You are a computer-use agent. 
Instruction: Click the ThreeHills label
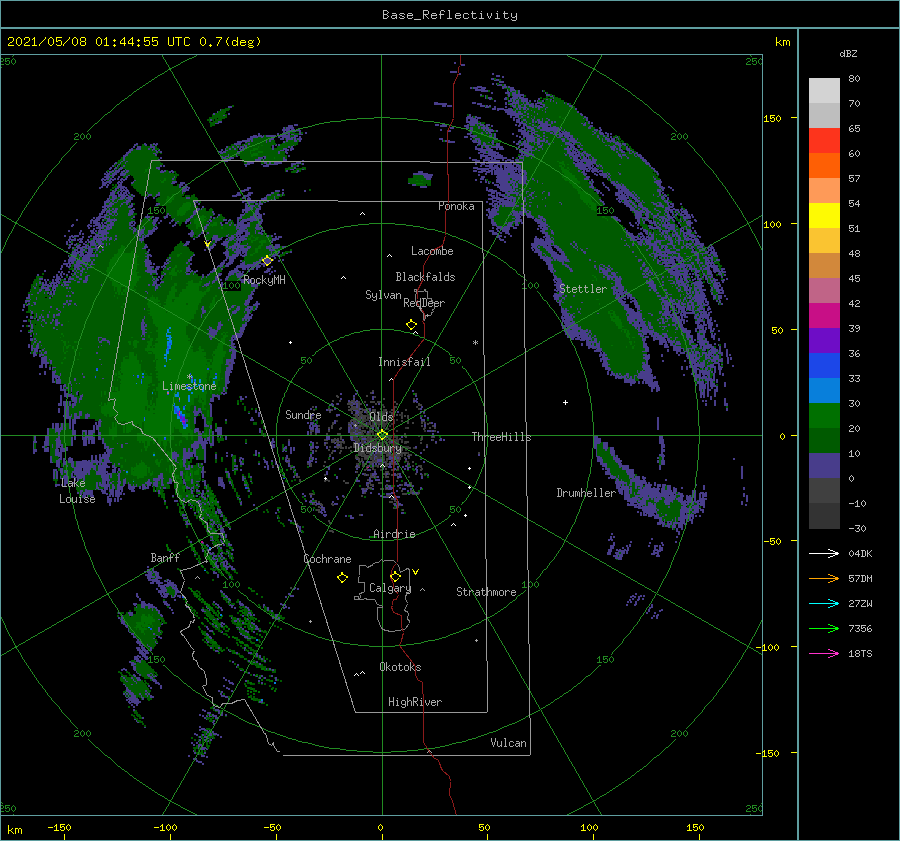coord(502,437)
